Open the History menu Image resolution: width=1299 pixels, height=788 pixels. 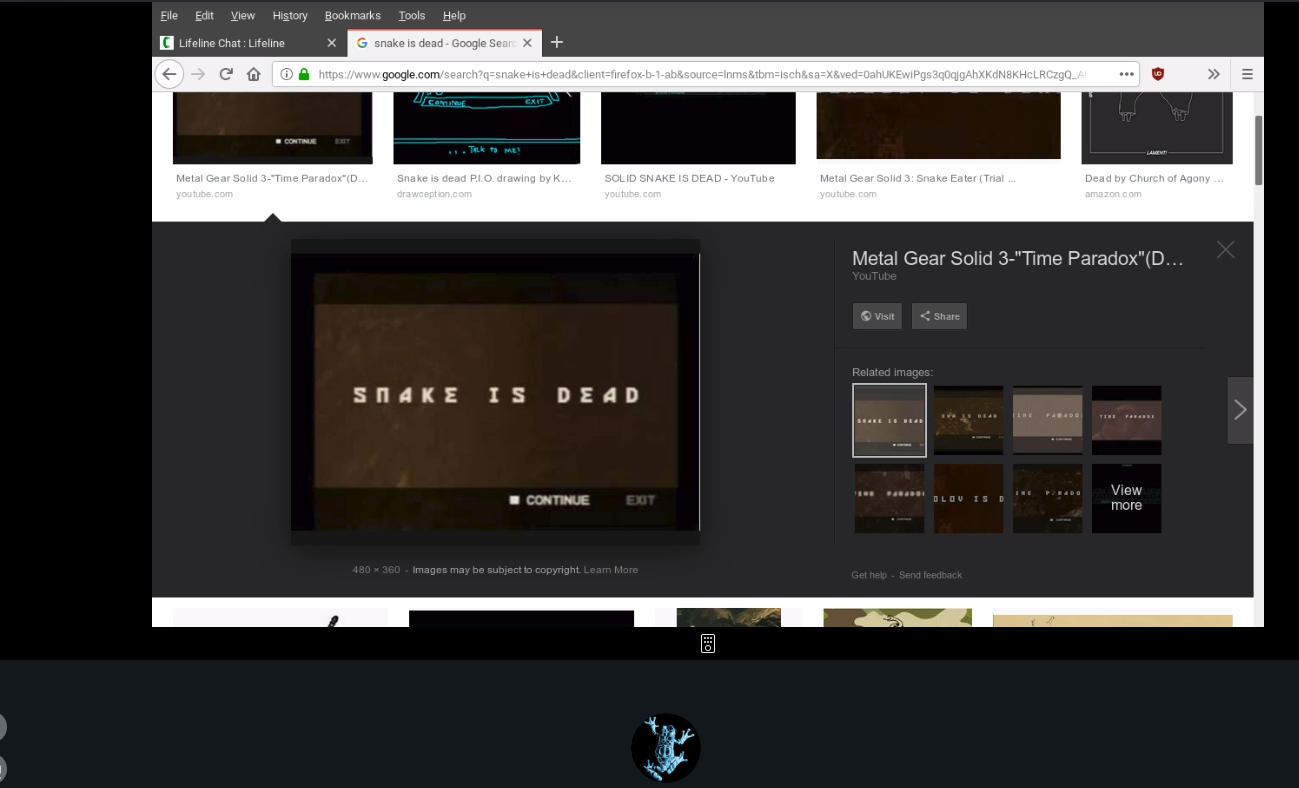290,15
